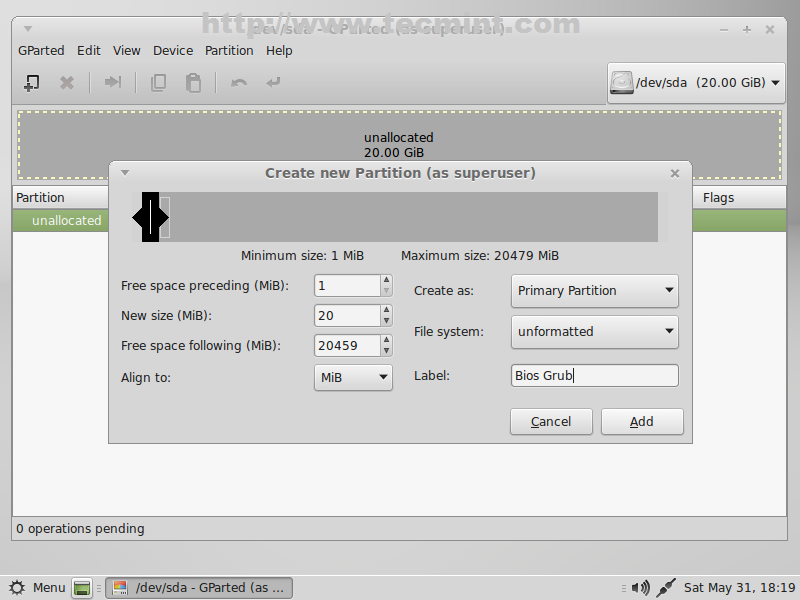Open the main window title menu arrow
The width and height of the screenshot is (800, 600).
[28, 29]
